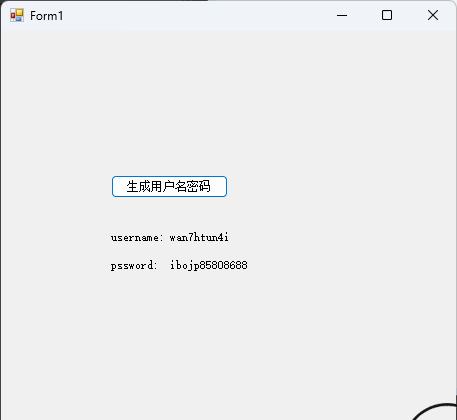Image resolution: width=457 pixels, height=420 pixels.
Task: Open the Form1 window icon menu
Action: (17, 15)
